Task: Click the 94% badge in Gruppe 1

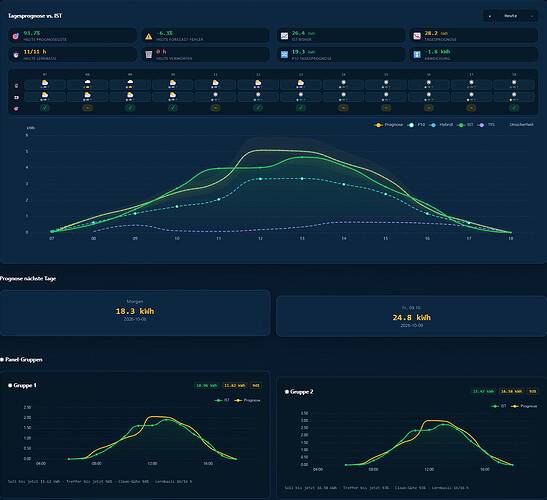Action: pos(256,386)
